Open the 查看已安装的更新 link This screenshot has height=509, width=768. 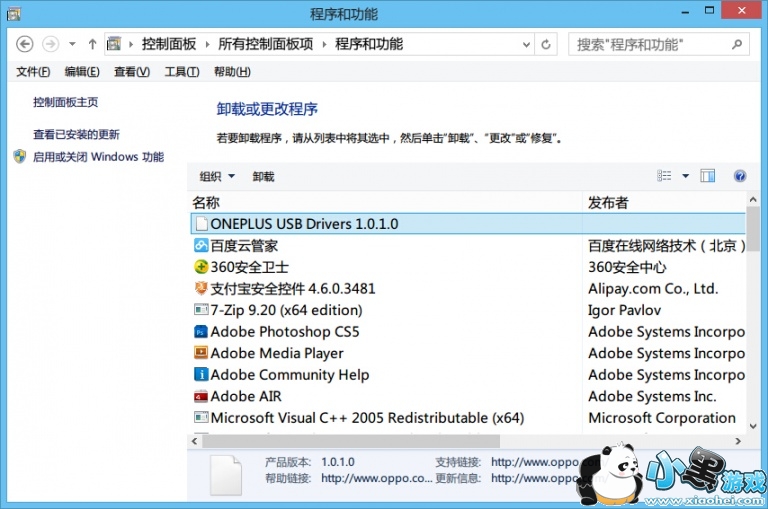tap(76, 134)
